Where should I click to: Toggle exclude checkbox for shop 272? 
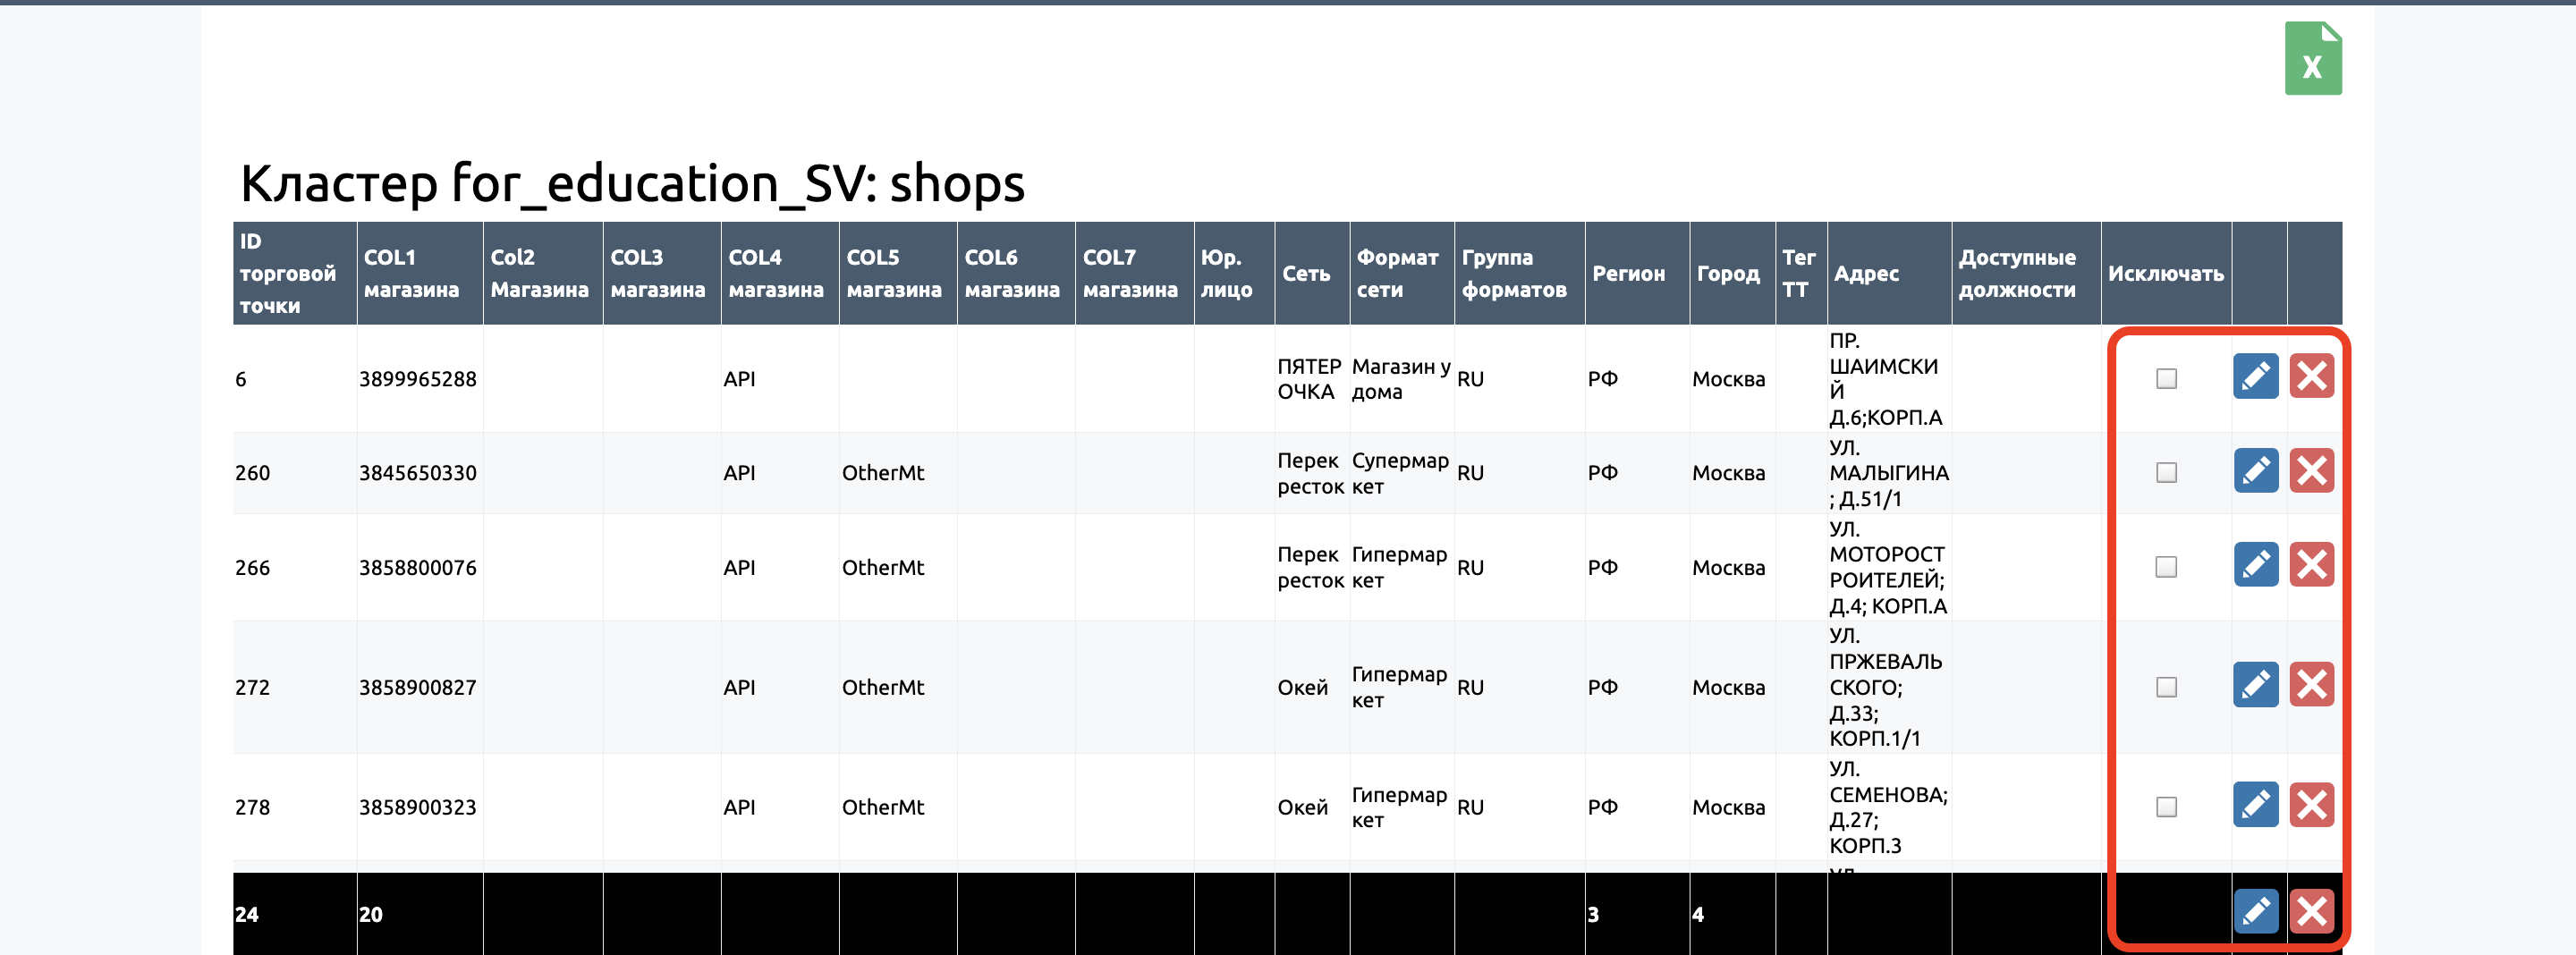[2166, 688]
